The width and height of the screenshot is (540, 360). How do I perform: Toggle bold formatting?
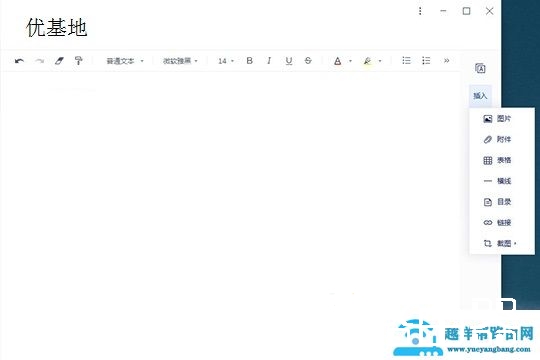(x=250, y=61)
